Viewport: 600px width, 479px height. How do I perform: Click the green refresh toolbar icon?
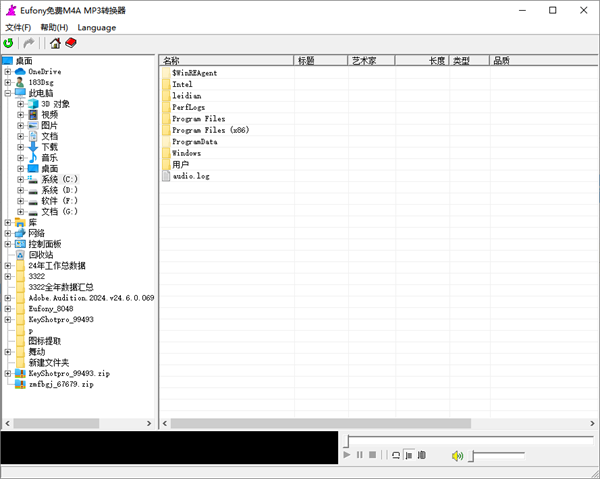pyautogui.click(x=9, y=43)
